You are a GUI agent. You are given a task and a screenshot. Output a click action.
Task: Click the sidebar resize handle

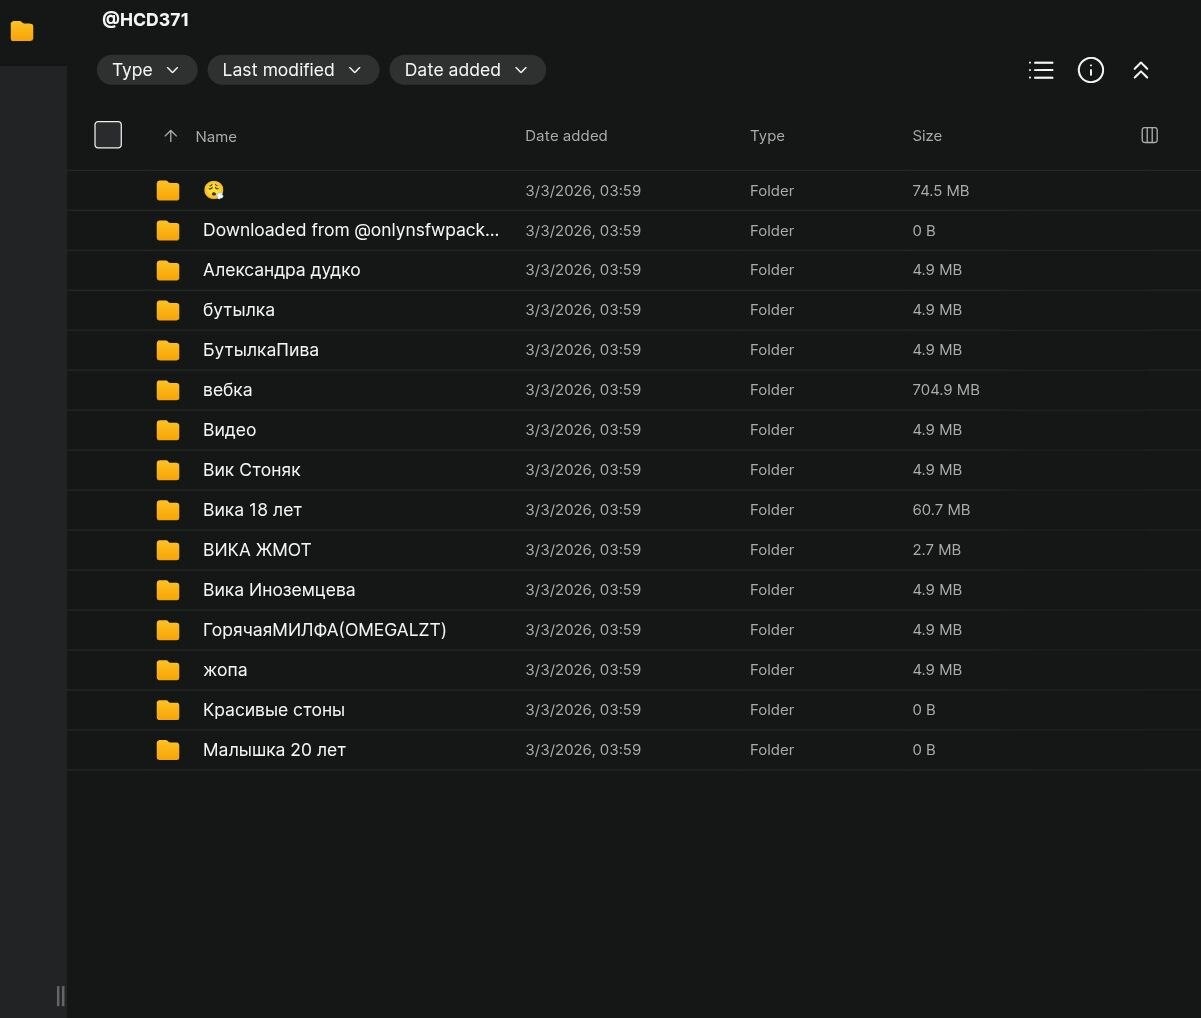pyautogui.click(x=60, y=995)
